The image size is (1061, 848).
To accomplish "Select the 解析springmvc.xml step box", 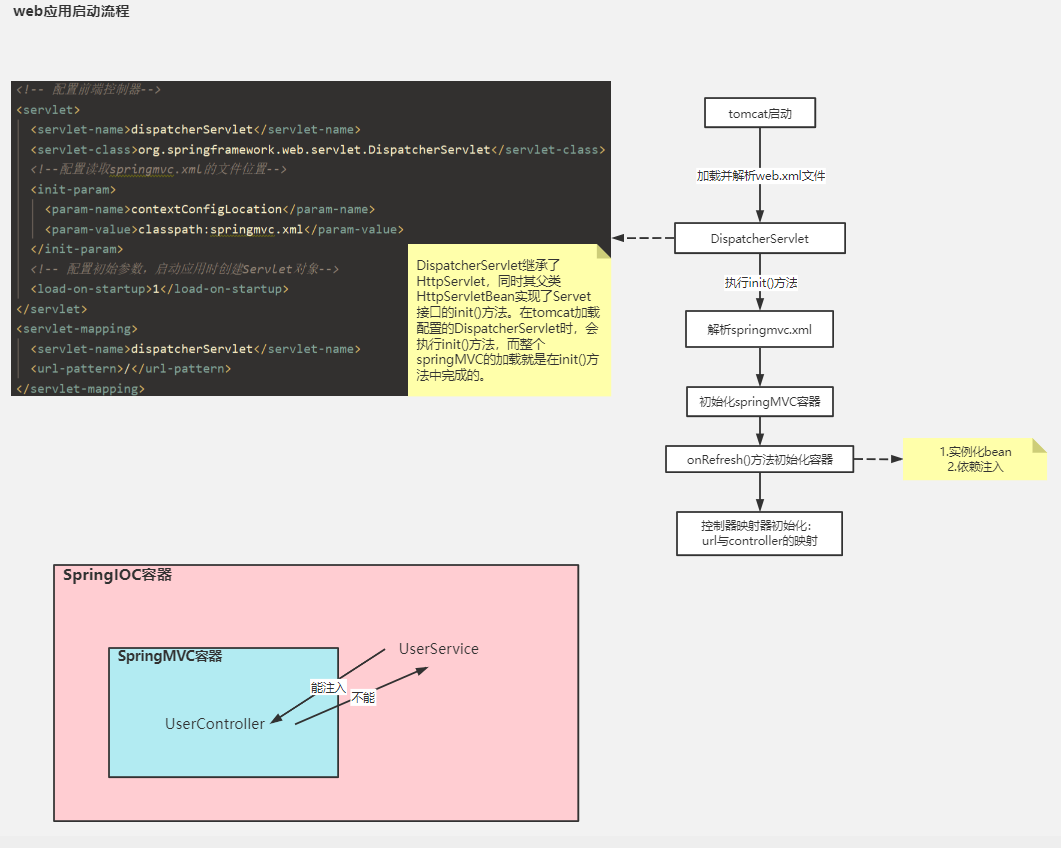I will (x=759, y=328).
